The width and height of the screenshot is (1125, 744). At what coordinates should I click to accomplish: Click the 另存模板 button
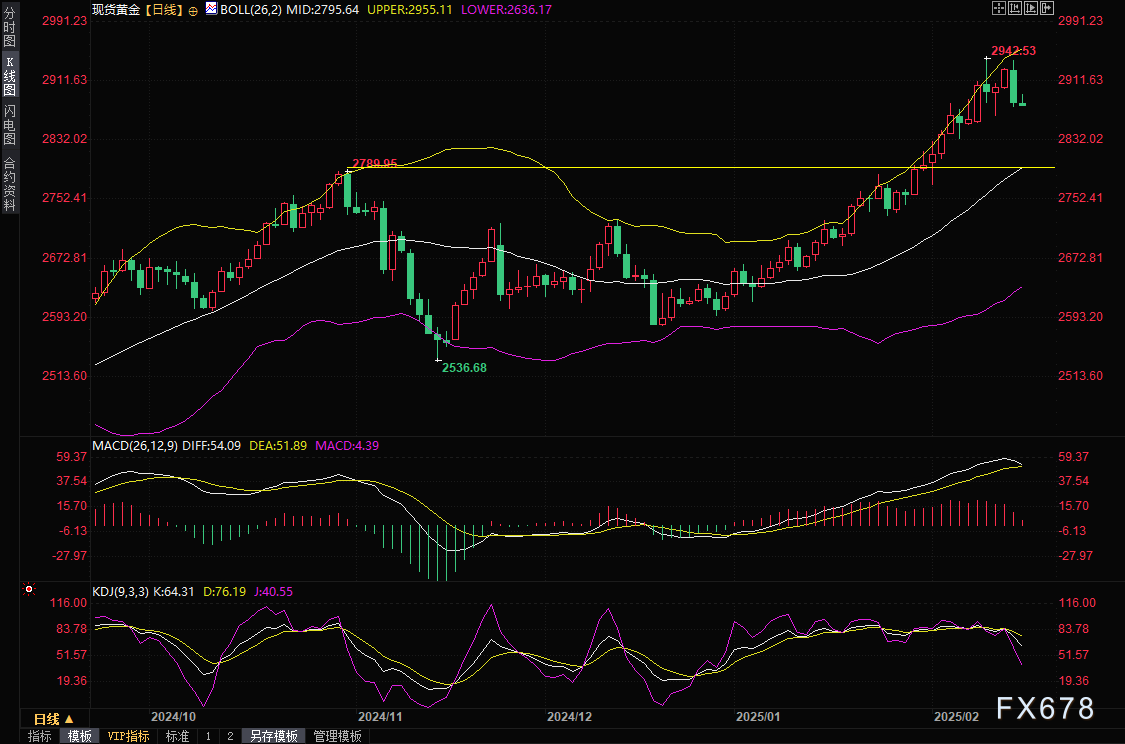pos(274,736)
